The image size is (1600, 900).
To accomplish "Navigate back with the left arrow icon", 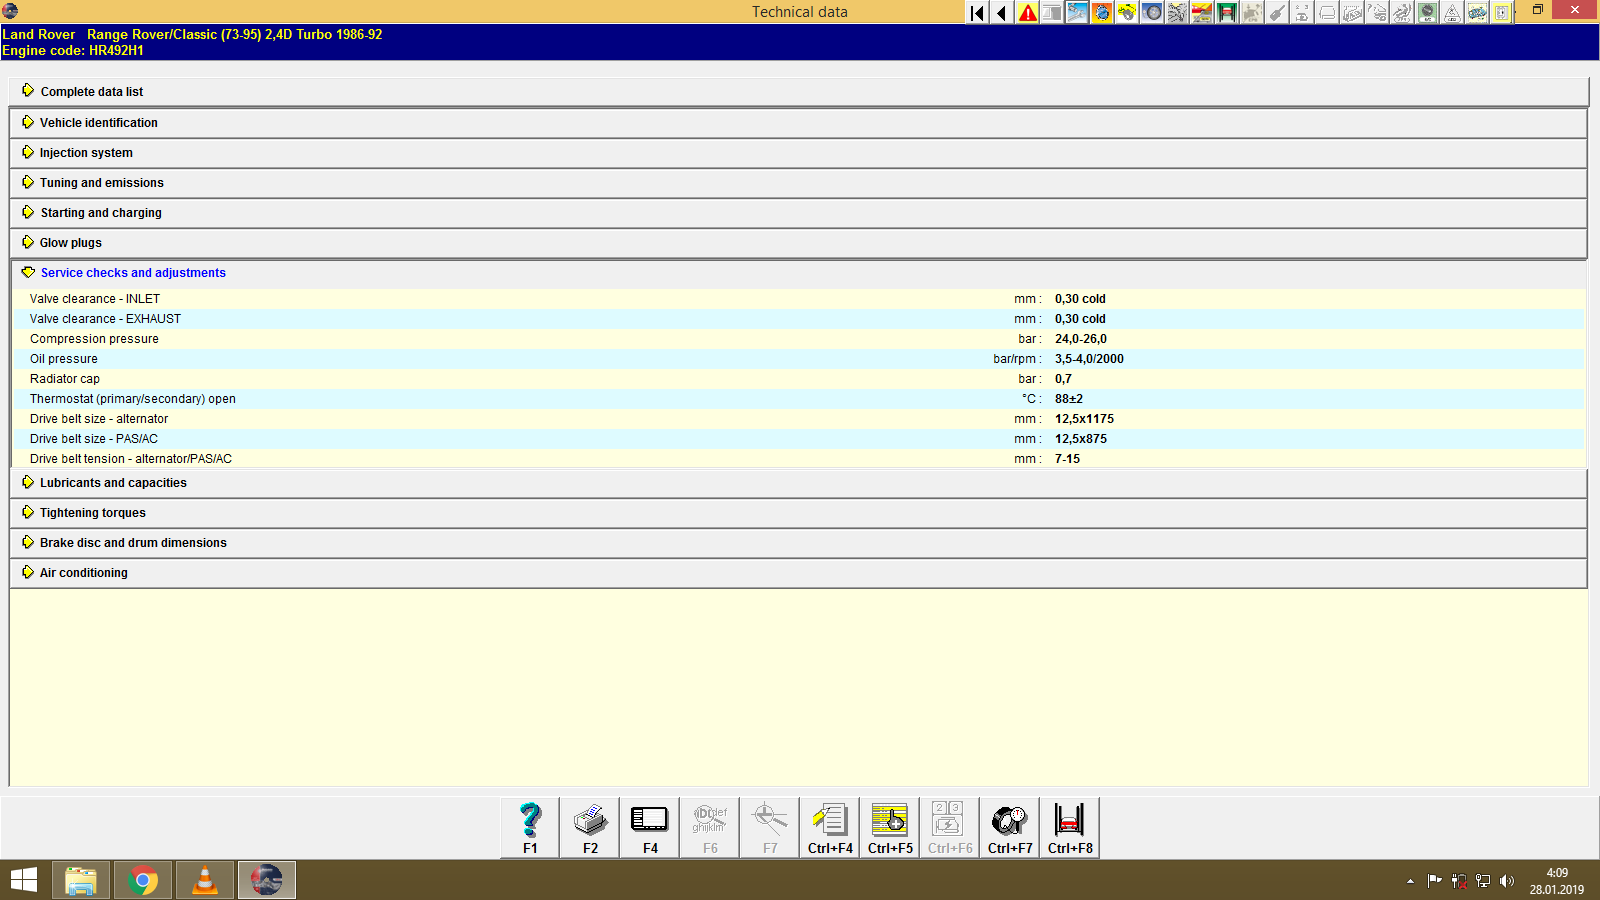I will point(1000,13).
